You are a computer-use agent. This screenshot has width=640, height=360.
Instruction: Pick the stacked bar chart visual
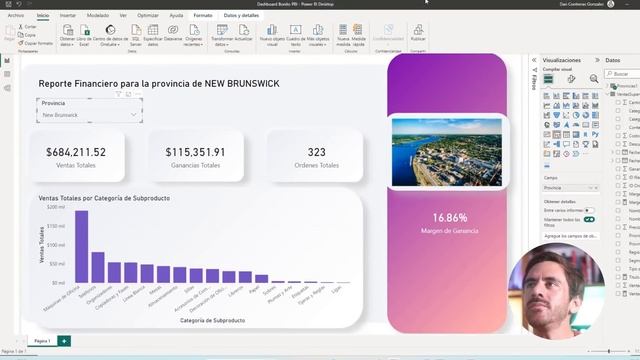pos(547,96)
